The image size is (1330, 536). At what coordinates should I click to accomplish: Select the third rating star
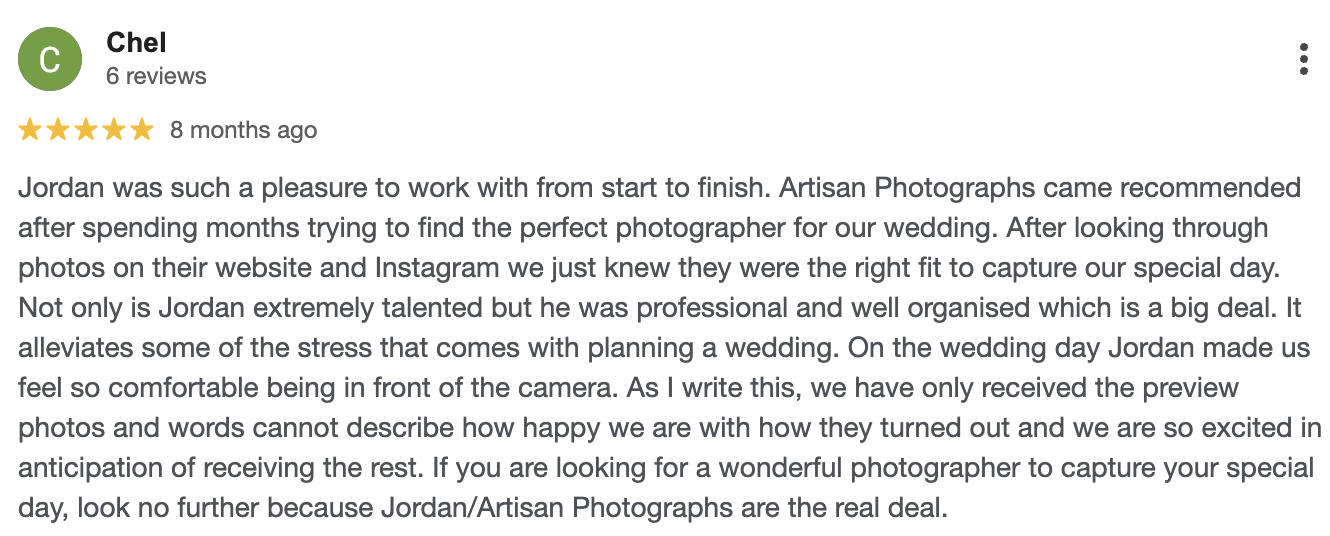(x=86, y=129)
